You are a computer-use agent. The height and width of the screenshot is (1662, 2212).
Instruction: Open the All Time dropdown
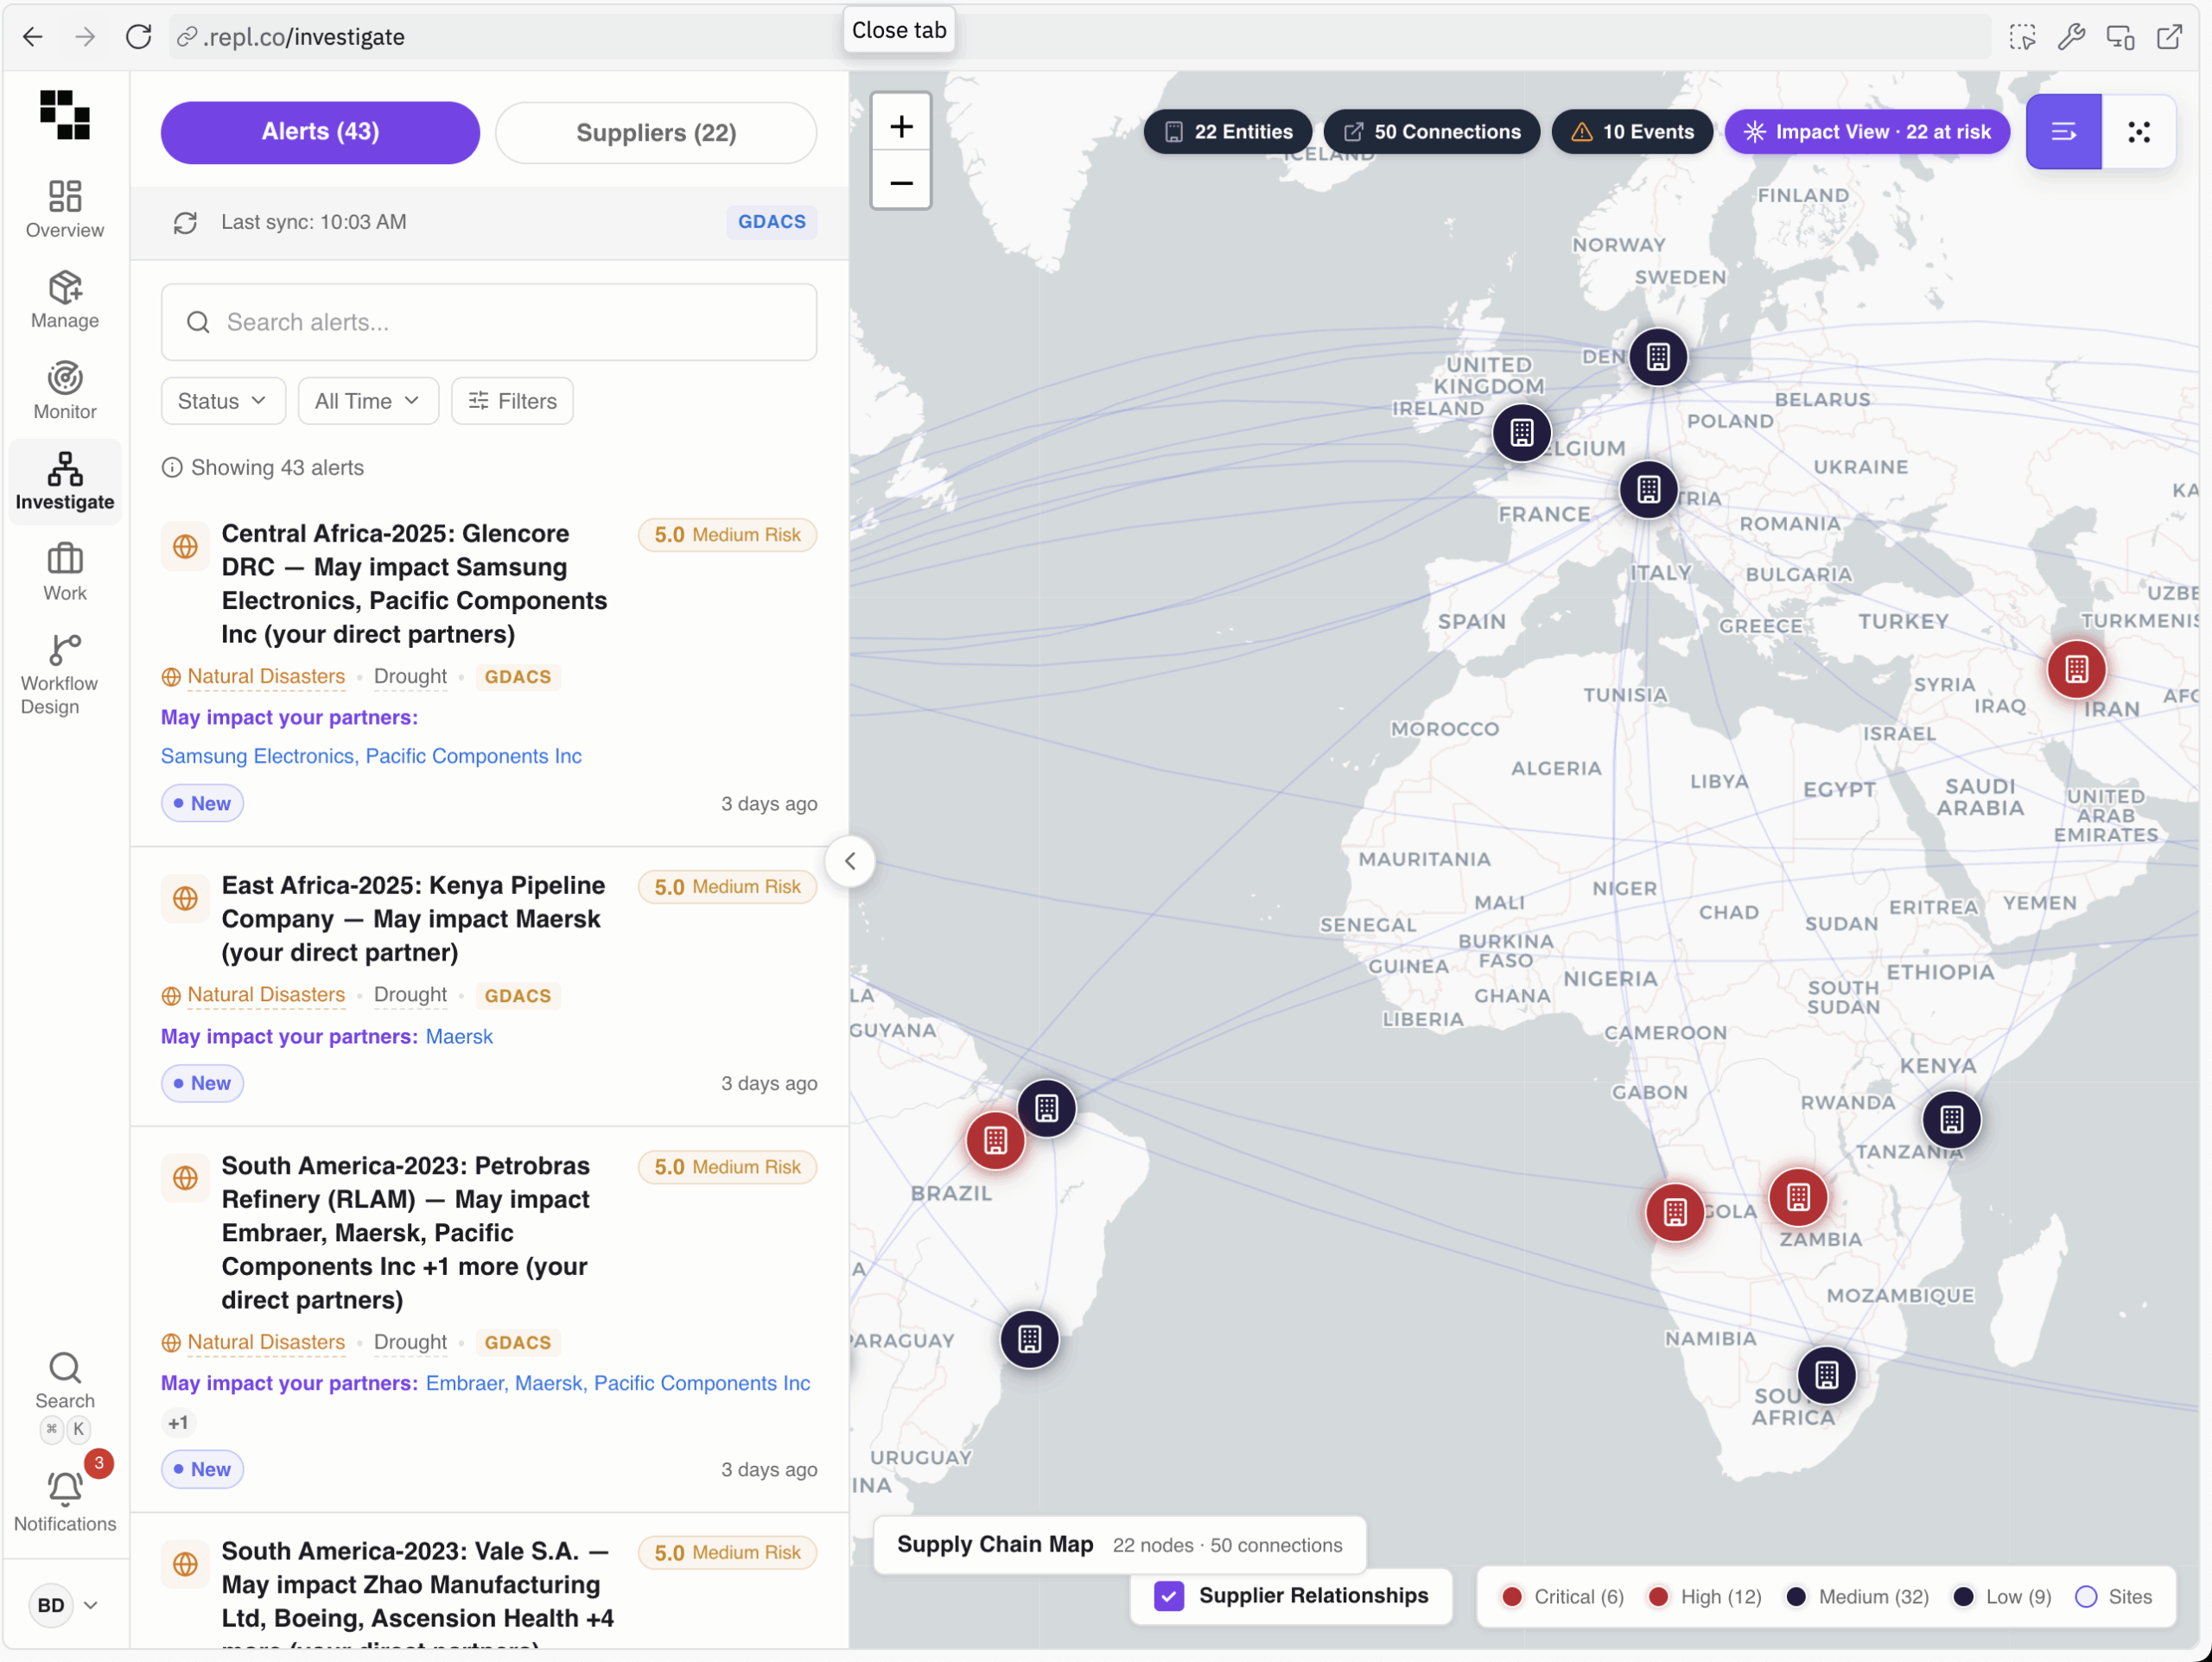367,401
